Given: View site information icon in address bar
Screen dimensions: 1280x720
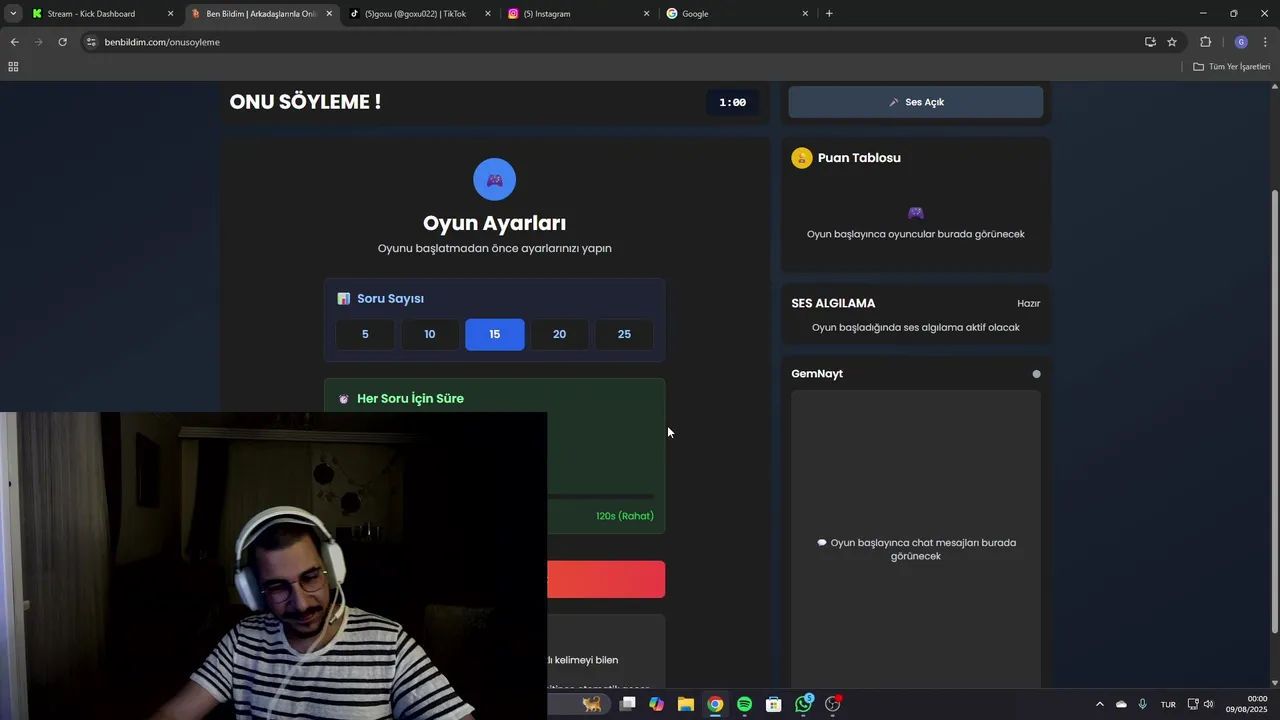Looking at the screenshot, I should pos(91,42).
